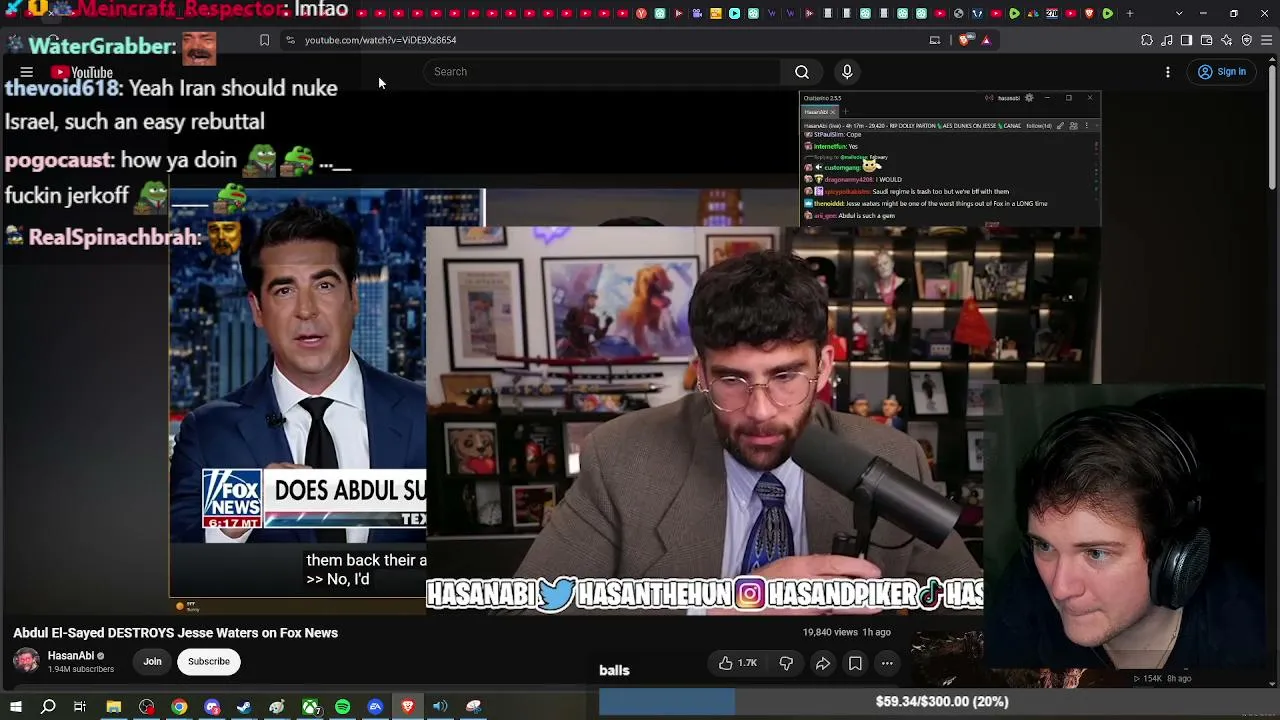This screenshot has height=720, width=1280.
Task: Click the YouTube search magnifier button
Action: 802,72
